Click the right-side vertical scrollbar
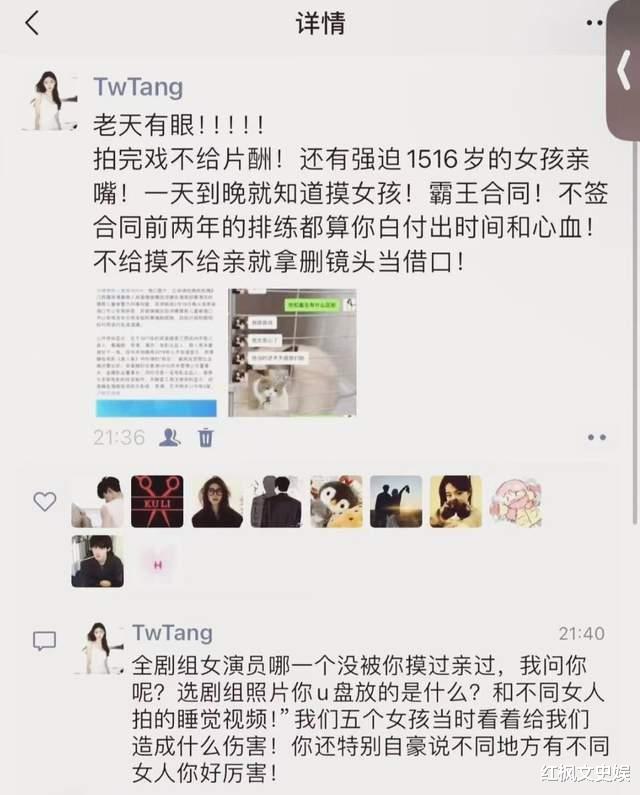This screenshot has height=795, width=640. (635, 332)
